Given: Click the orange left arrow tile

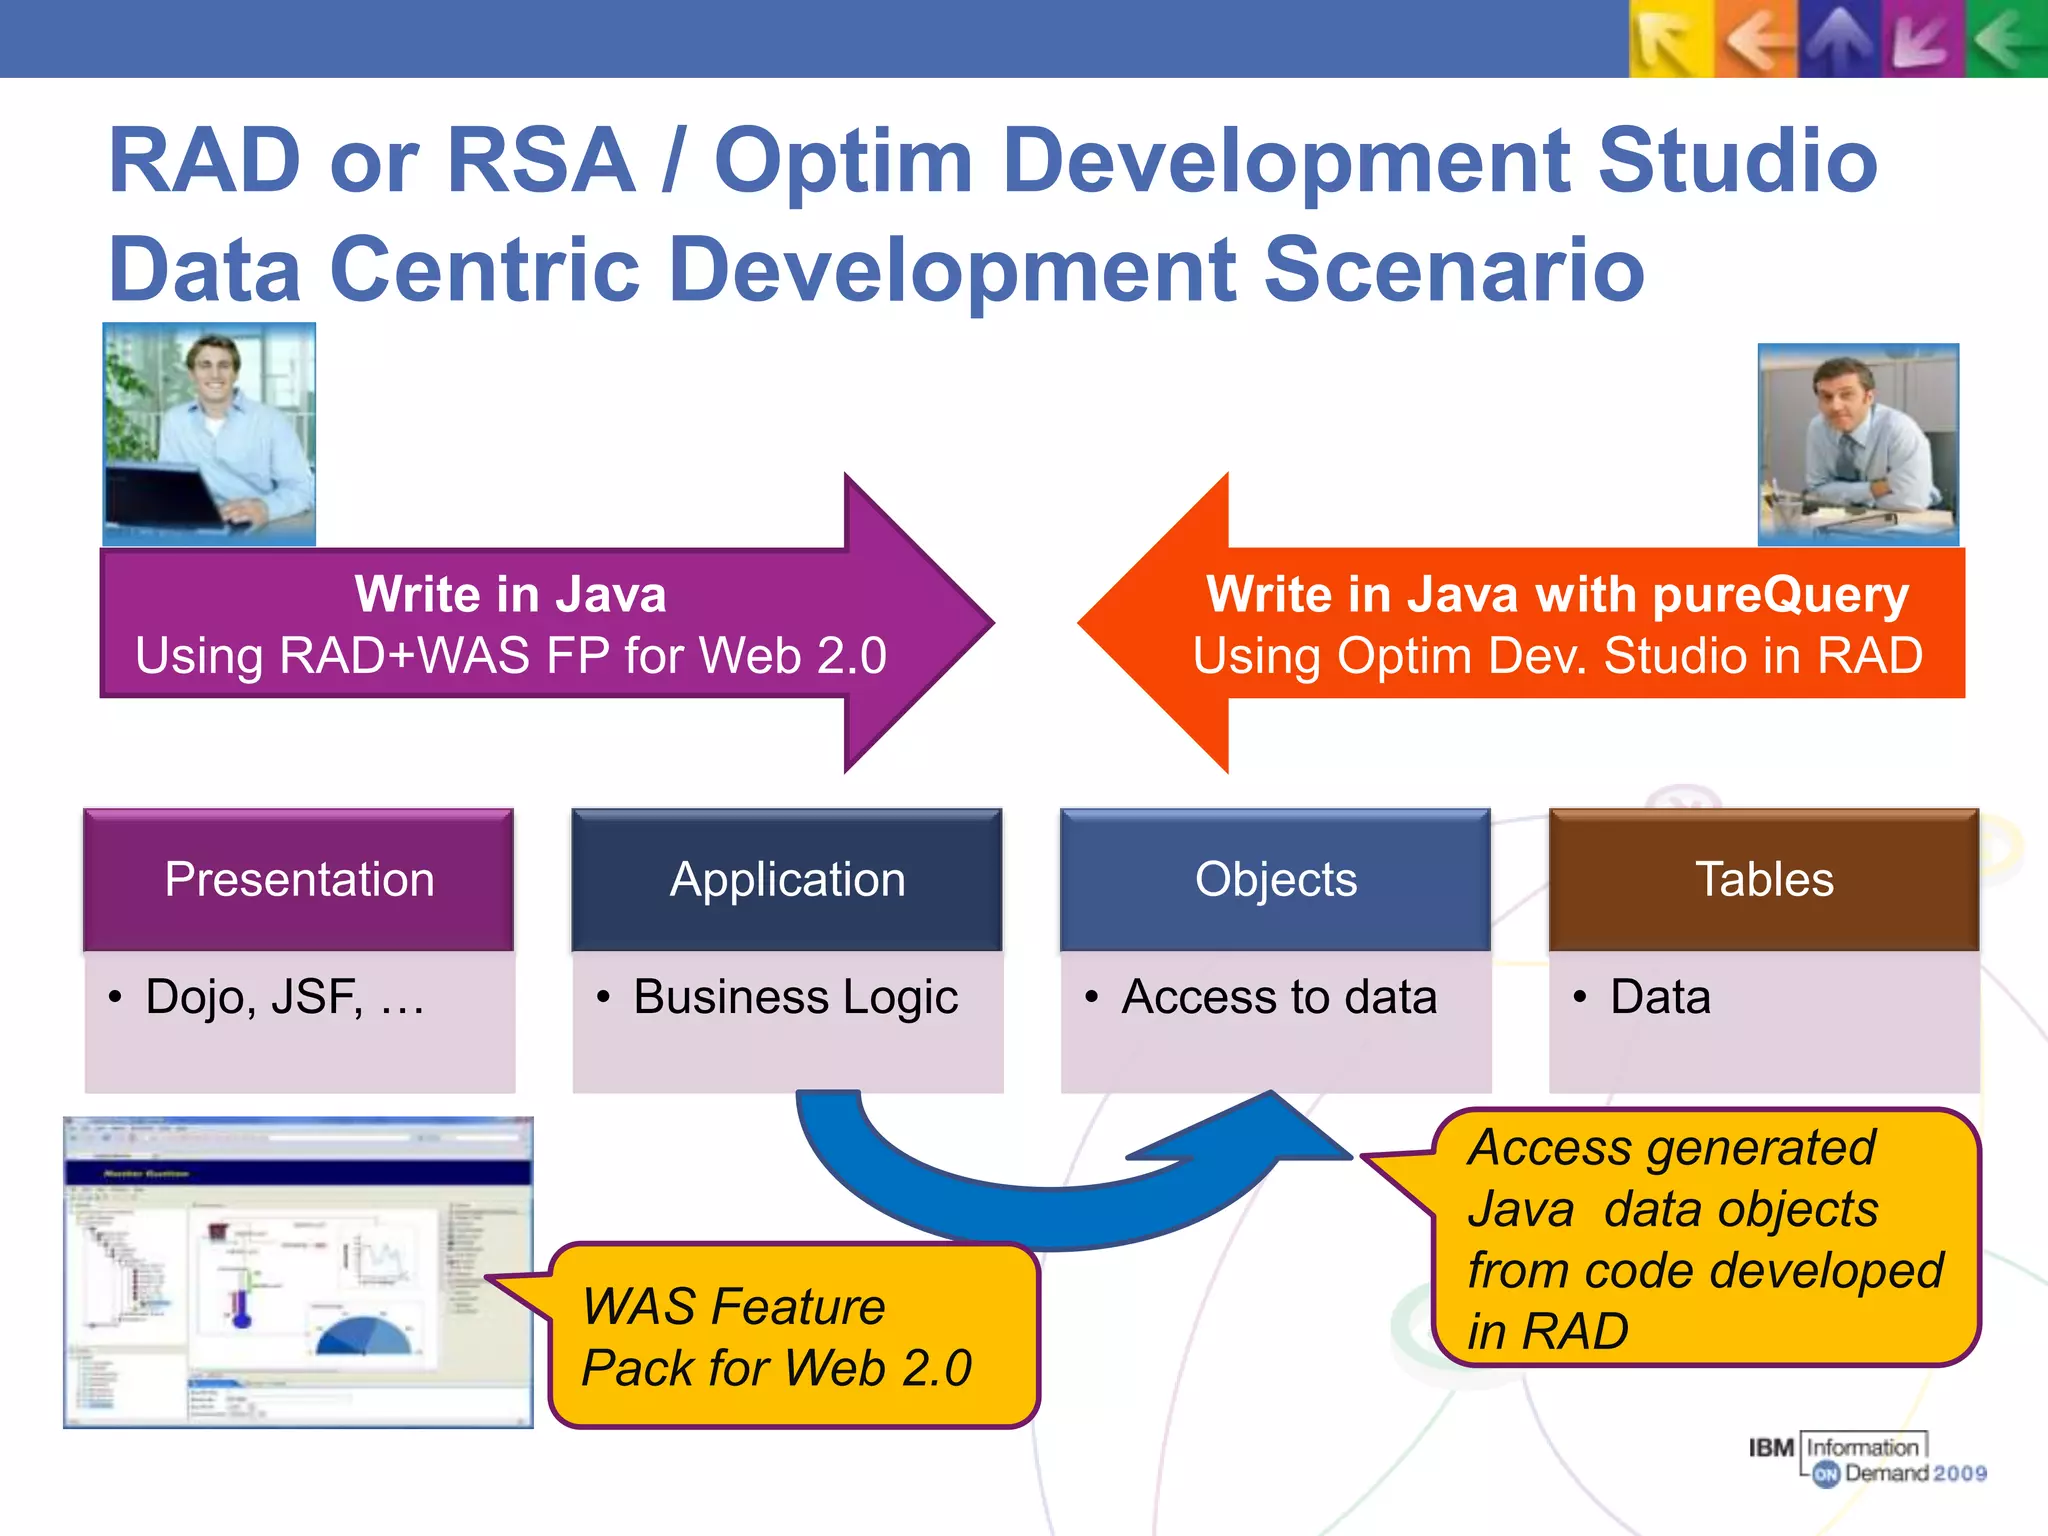Looking at the screenshot, I should pyautogui.click(x=1756, y=40).
